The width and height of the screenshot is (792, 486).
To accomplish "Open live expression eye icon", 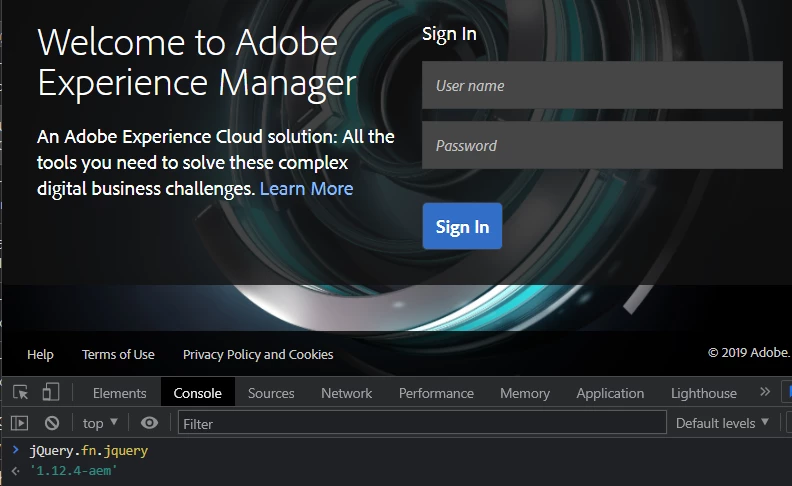I will pyautogui.click(x=149, y=423).
